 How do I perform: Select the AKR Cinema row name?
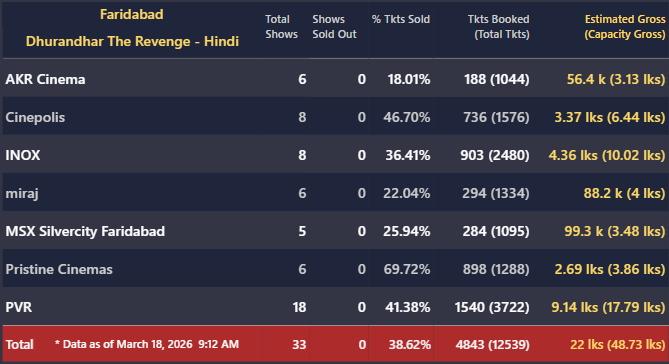tap(45, 79)
